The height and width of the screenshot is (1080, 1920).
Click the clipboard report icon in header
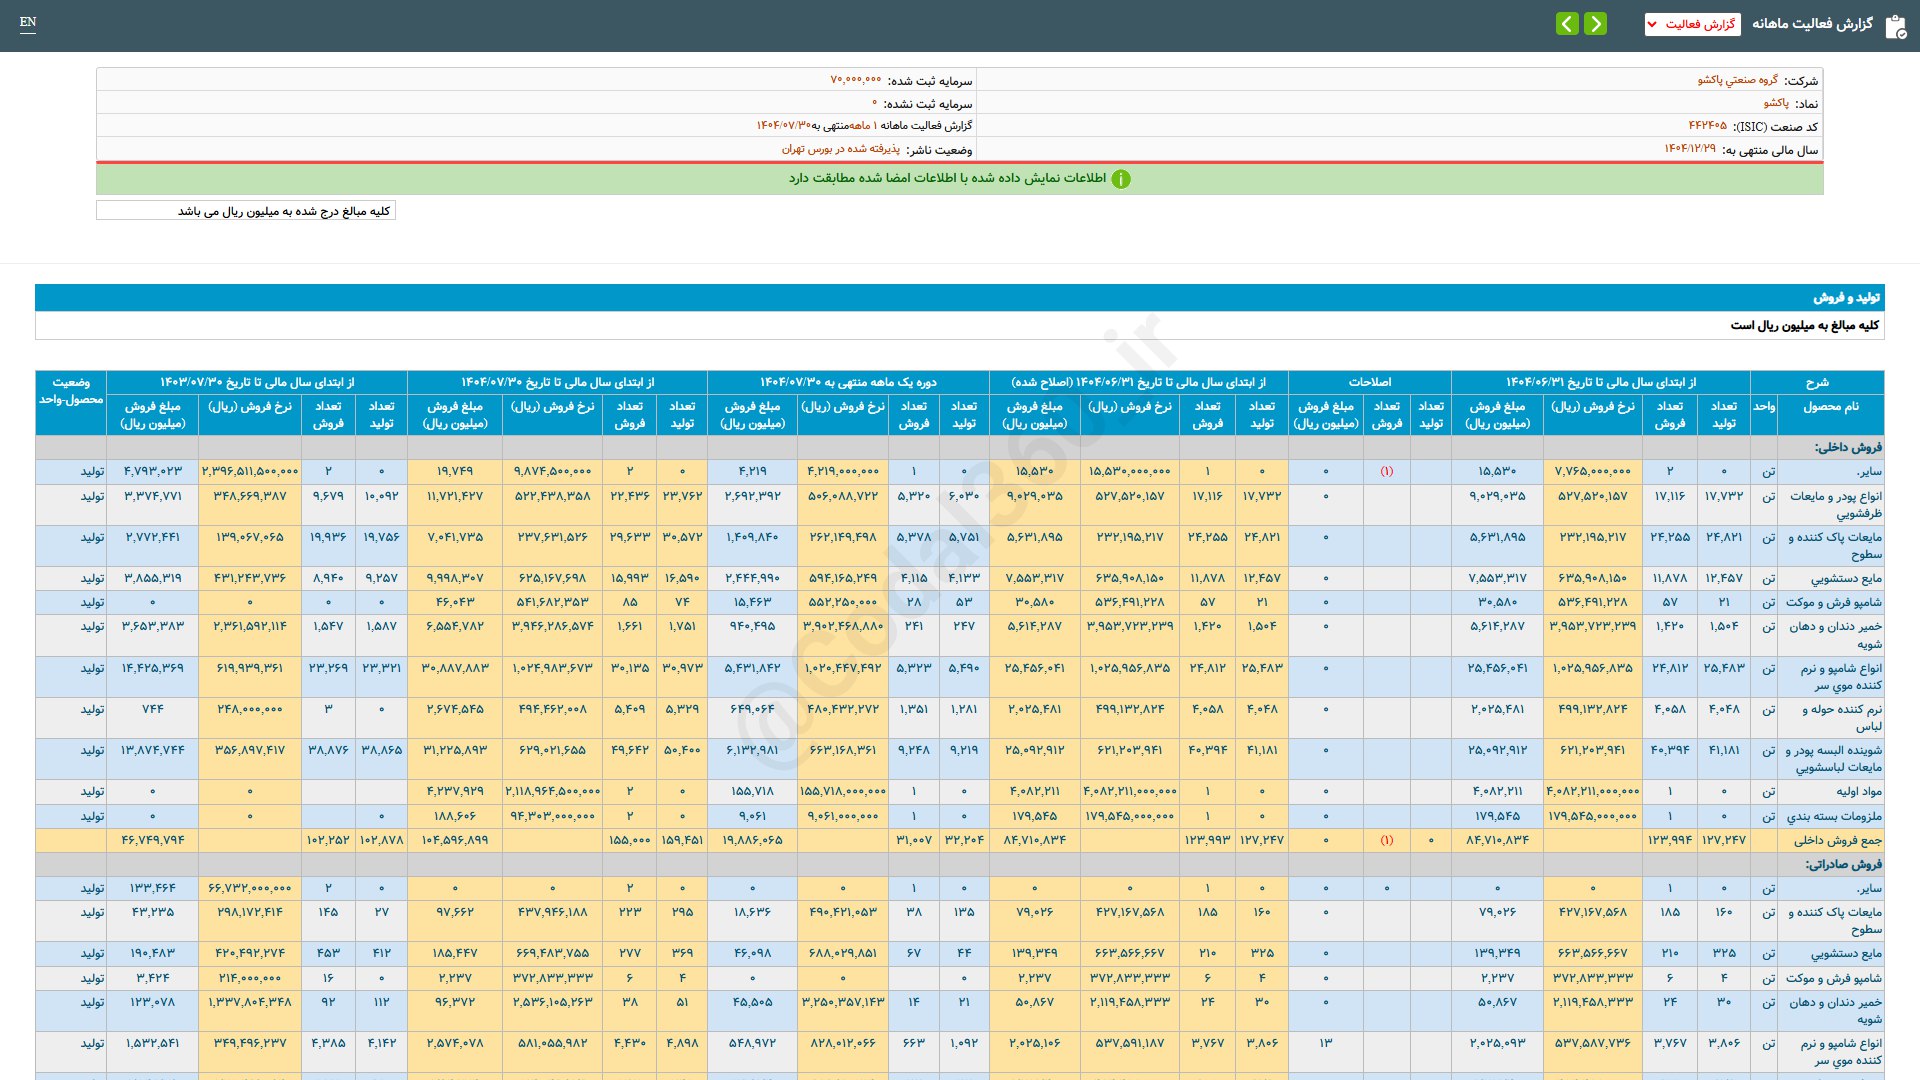[x=1895, y=26]
